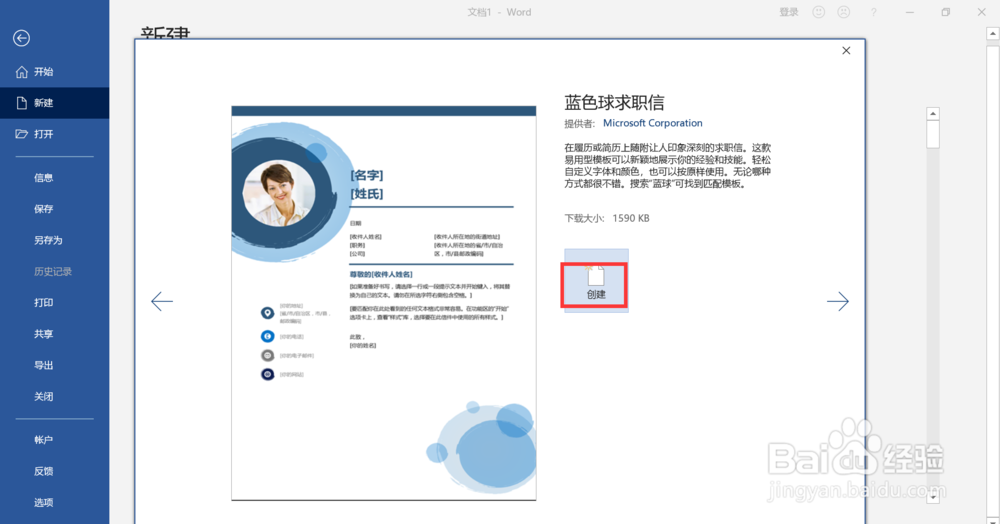
Task: Click the template title 蓝色球求职信
Action: pos(614,103)
